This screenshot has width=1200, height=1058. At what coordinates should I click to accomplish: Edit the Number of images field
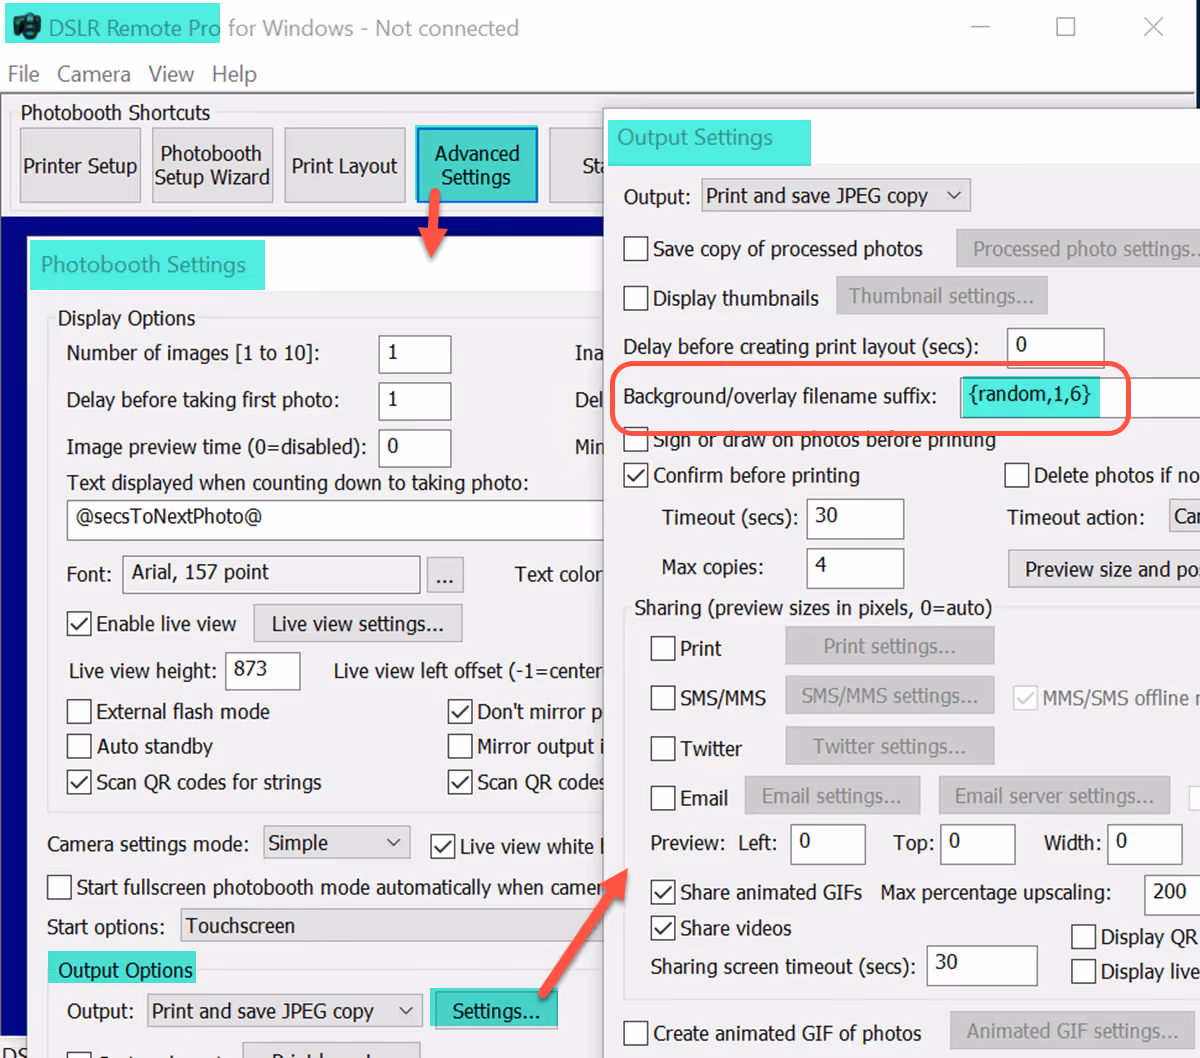(x=415, y=354)
